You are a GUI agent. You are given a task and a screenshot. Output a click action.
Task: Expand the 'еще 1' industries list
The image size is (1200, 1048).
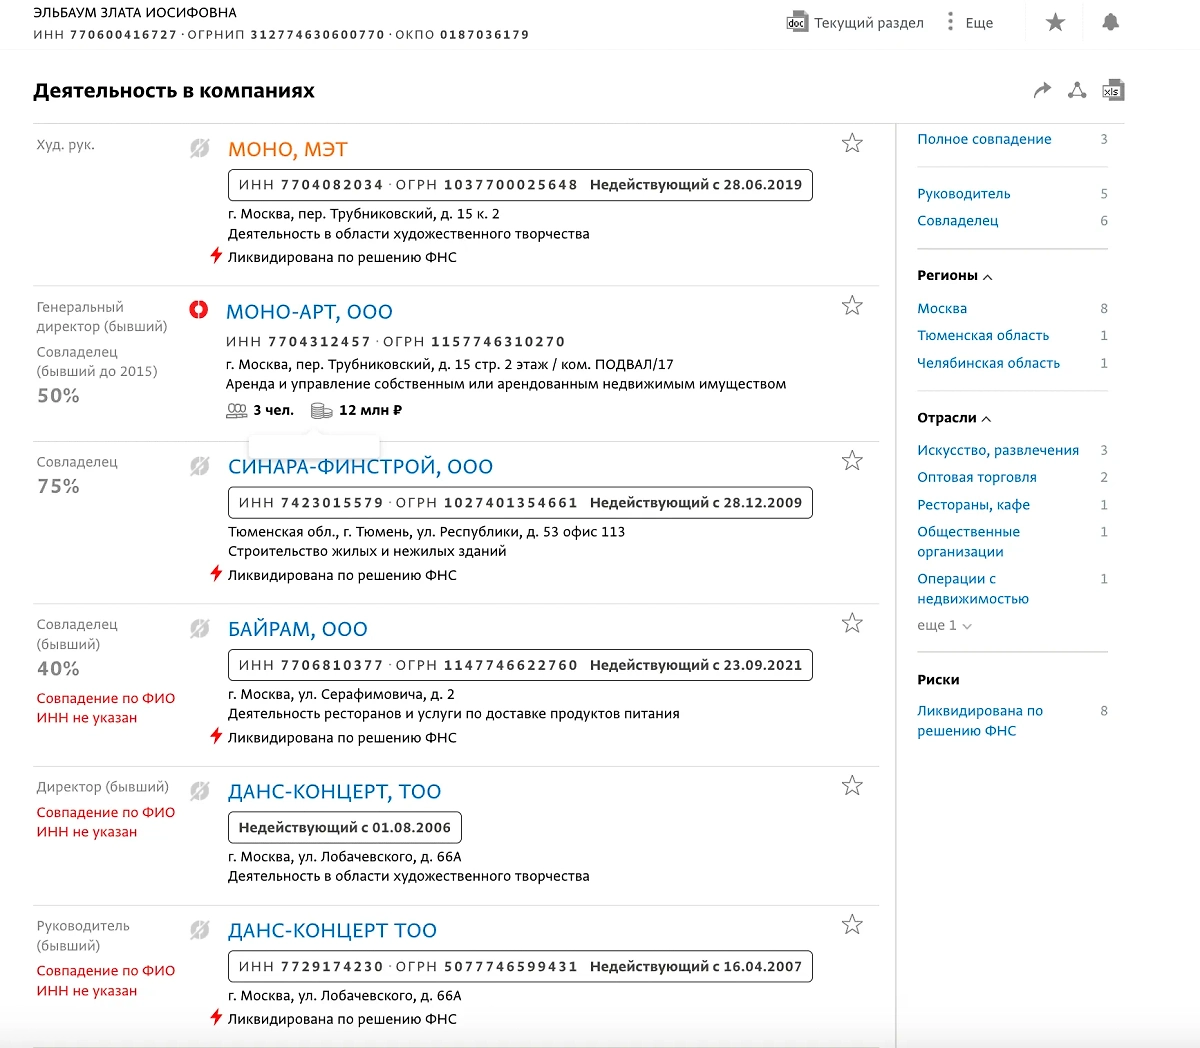943,625
